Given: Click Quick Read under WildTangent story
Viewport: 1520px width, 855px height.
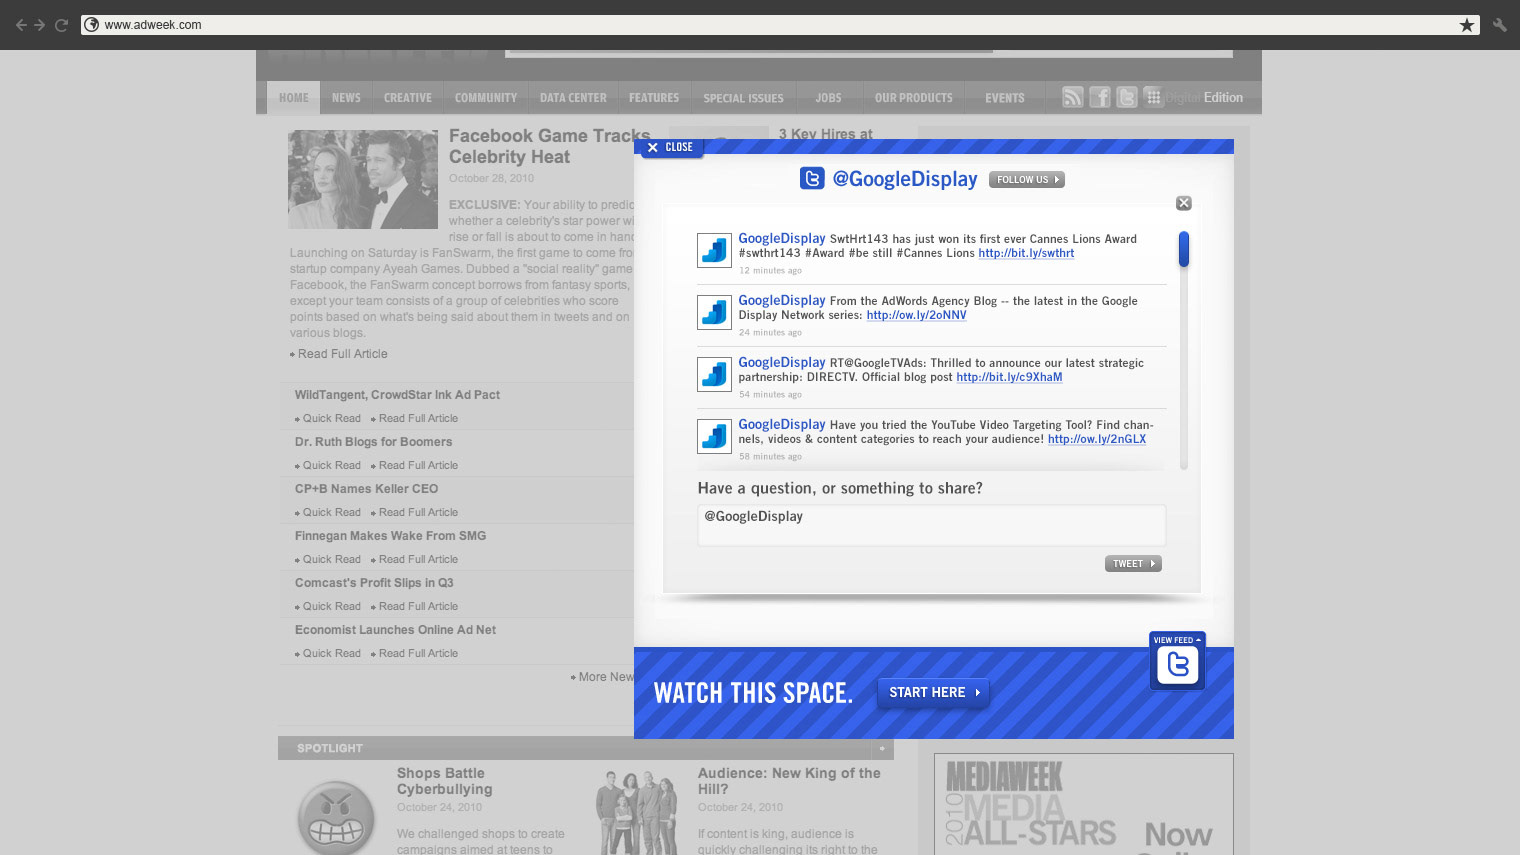Looking at the screenshot, I should 331,418.
